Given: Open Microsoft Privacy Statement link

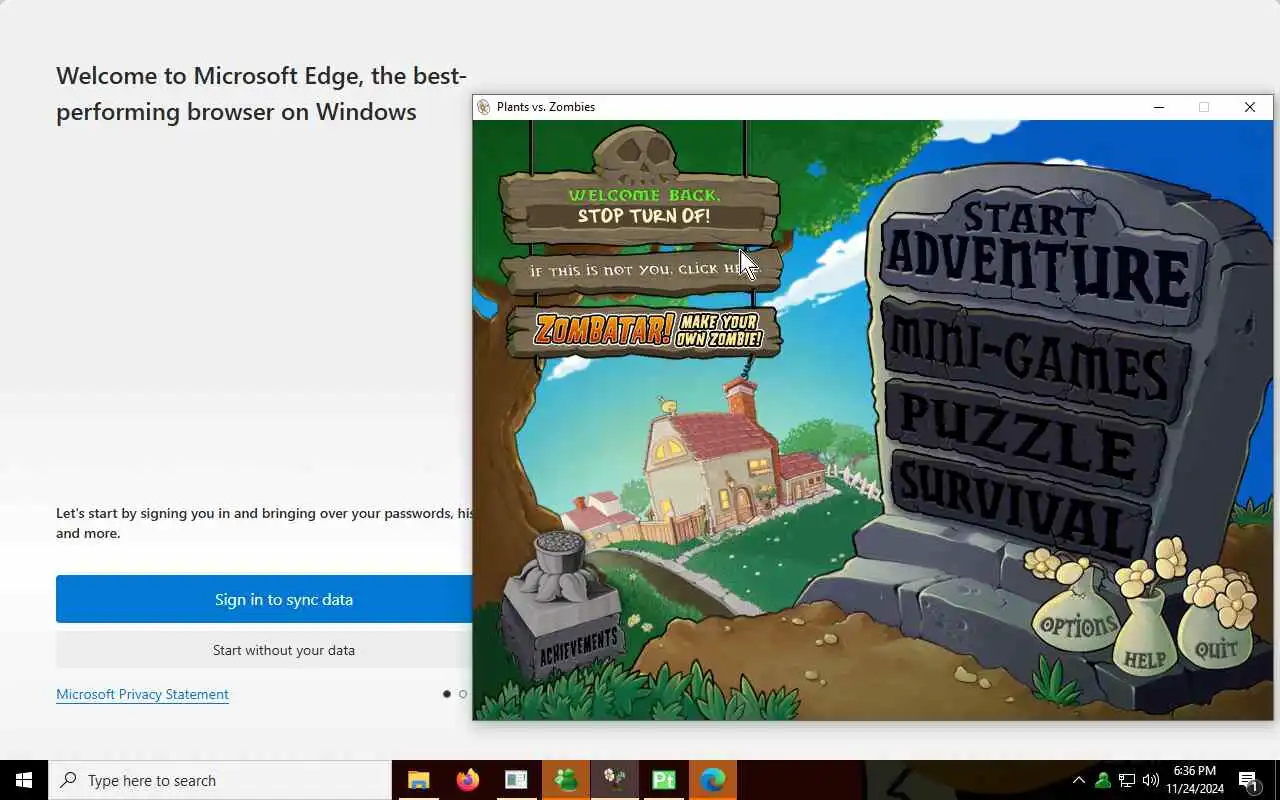Looking at the screenshot, I should tap(142, 694).
